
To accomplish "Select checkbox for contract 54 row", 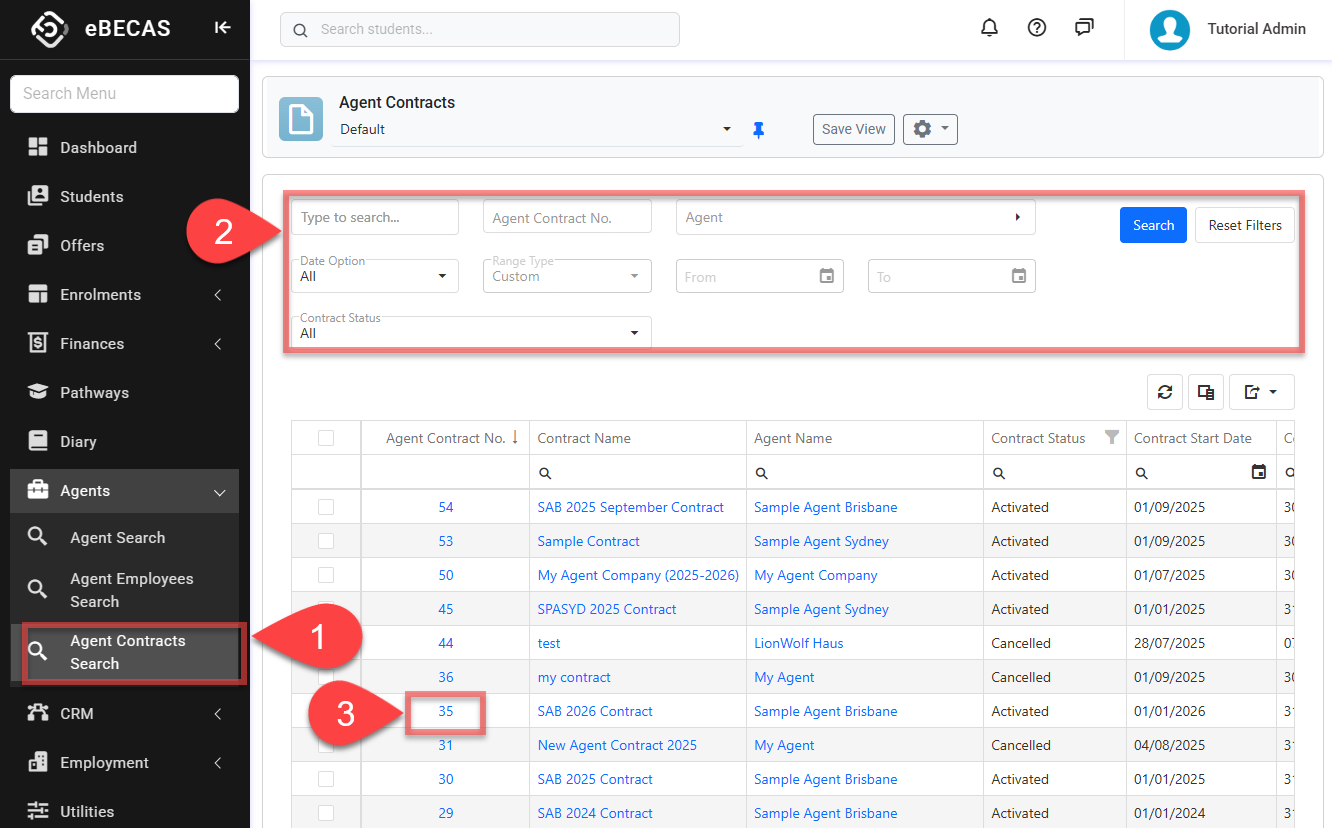I will point(326,507).
